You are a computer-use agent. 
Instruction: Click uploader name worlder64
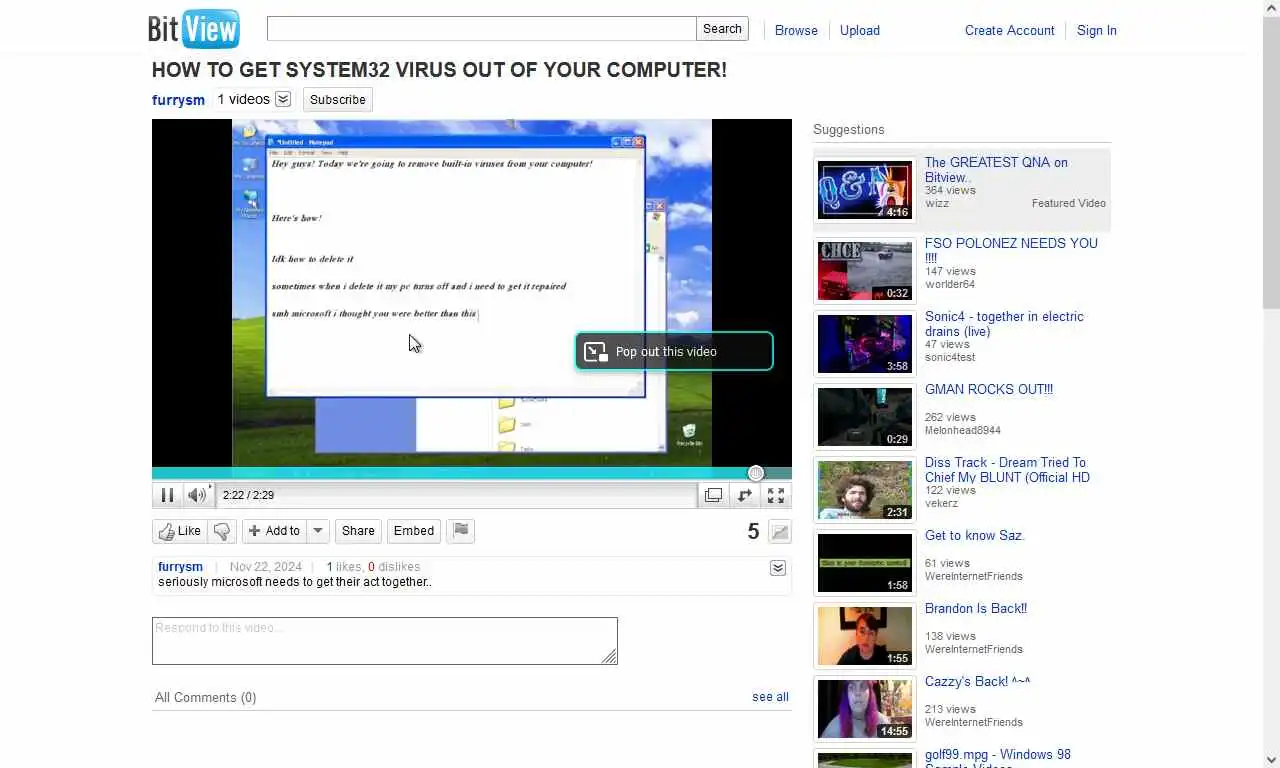(x=950, y=284)
